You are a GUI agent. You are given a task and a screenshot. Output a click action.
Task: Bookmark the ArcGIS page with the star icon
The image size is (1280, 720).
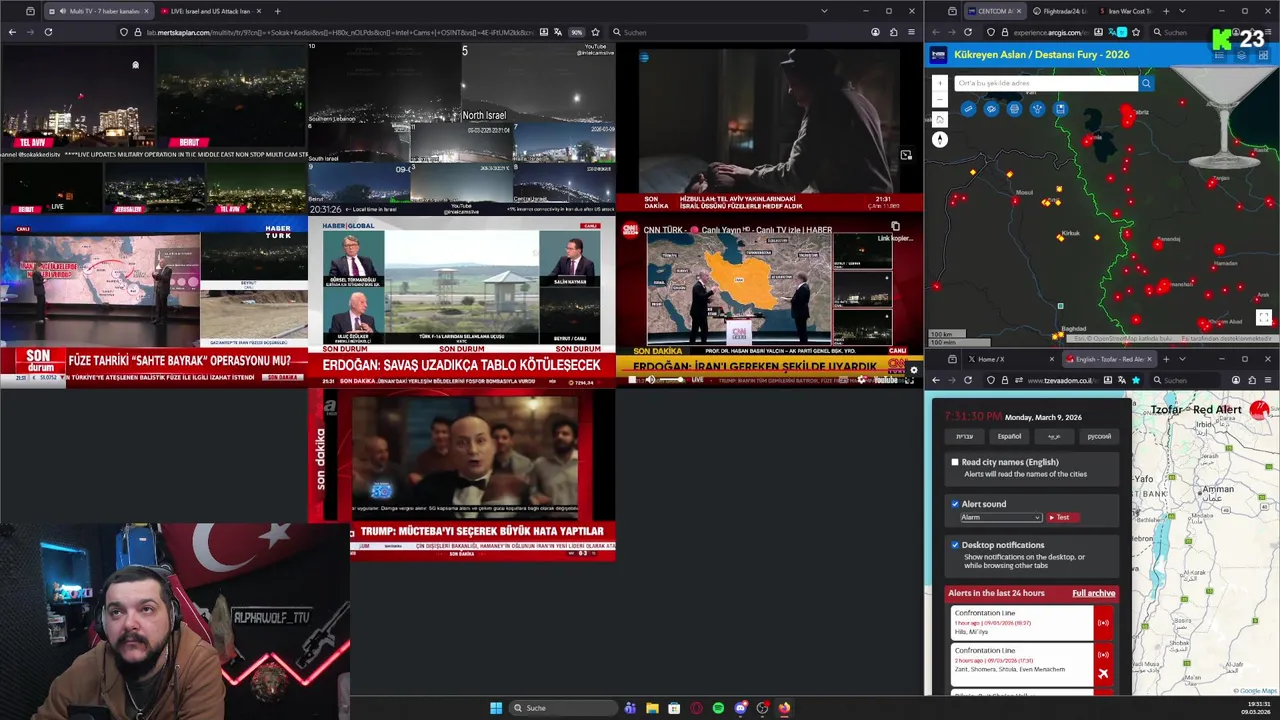click(x=1136, y=32)
